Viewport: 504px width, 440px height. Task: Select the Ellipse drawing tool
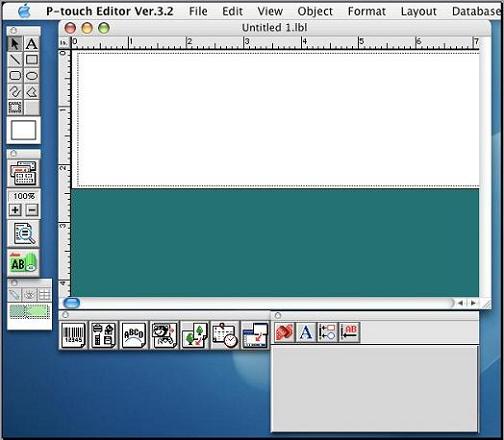coord(32,76)
